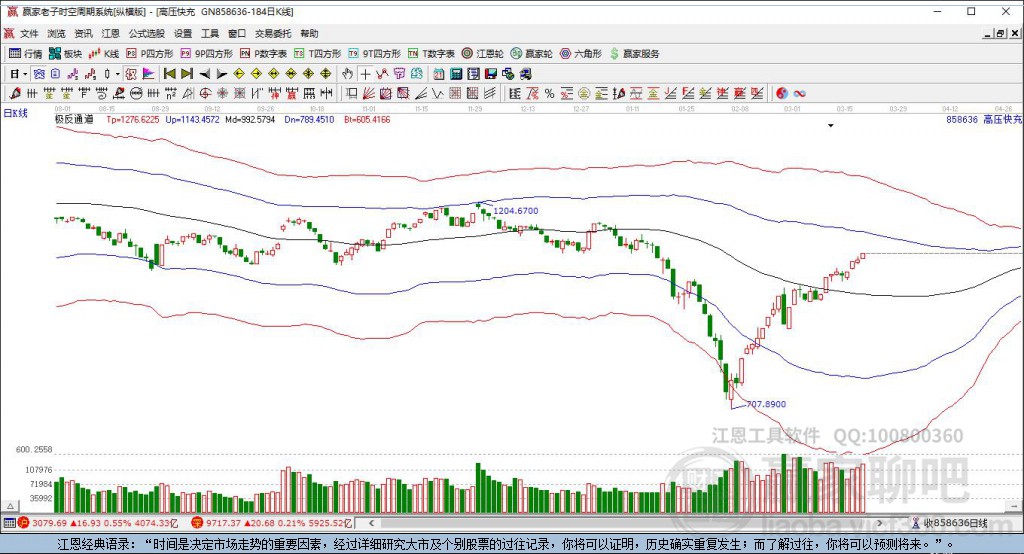This screenshot has width=1024, height=554.
Task: Select the zigzag wave line tool
Action: (438, 93)
